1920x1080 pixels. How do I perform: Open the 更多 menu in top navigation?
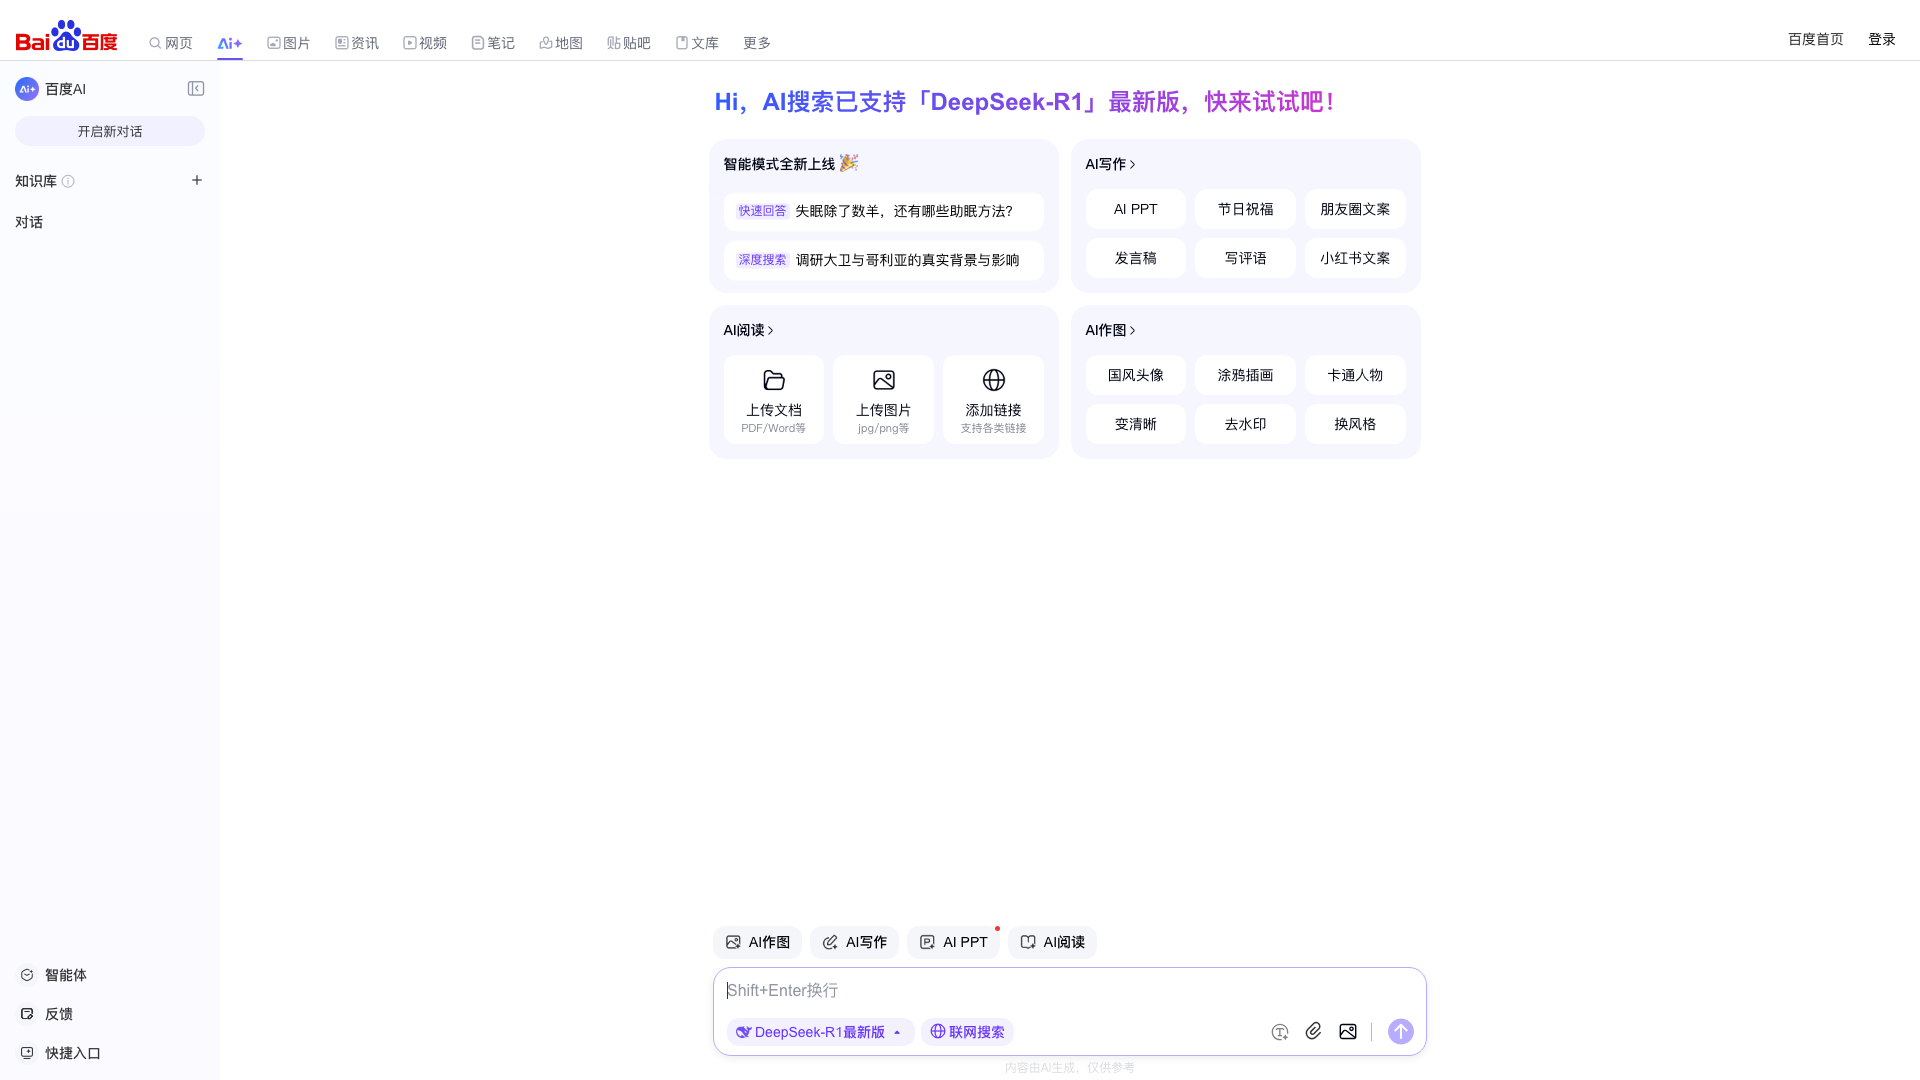coord(757,43)
